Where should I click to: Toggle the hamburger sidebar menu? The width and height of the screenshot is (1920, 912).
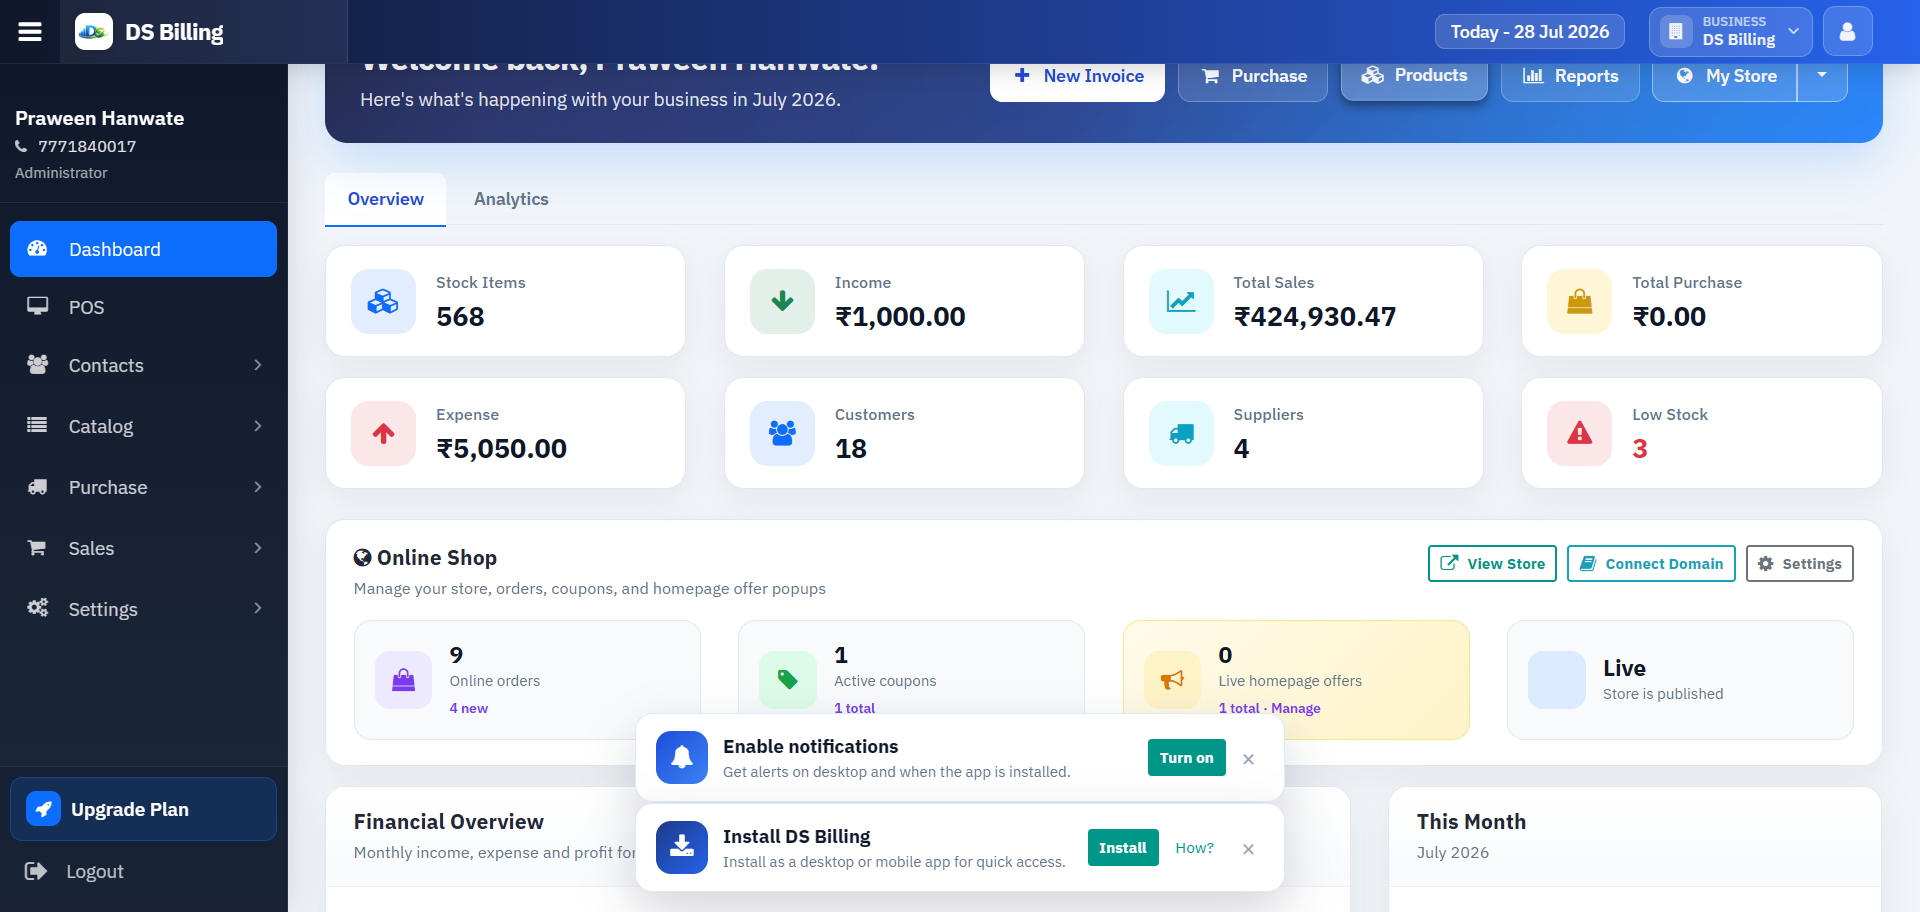(x=30, y=32)
